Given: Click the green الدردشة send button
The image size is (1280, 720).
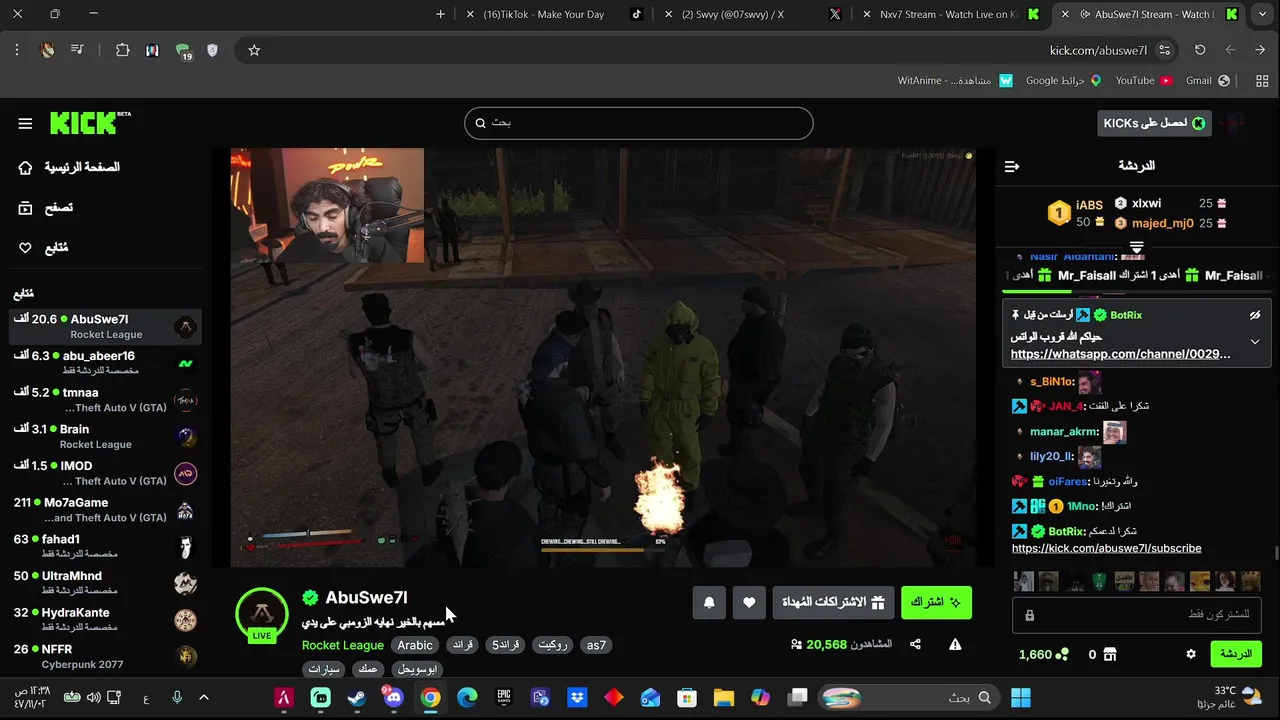Looking at the screenshot, I should point(1236,654).
